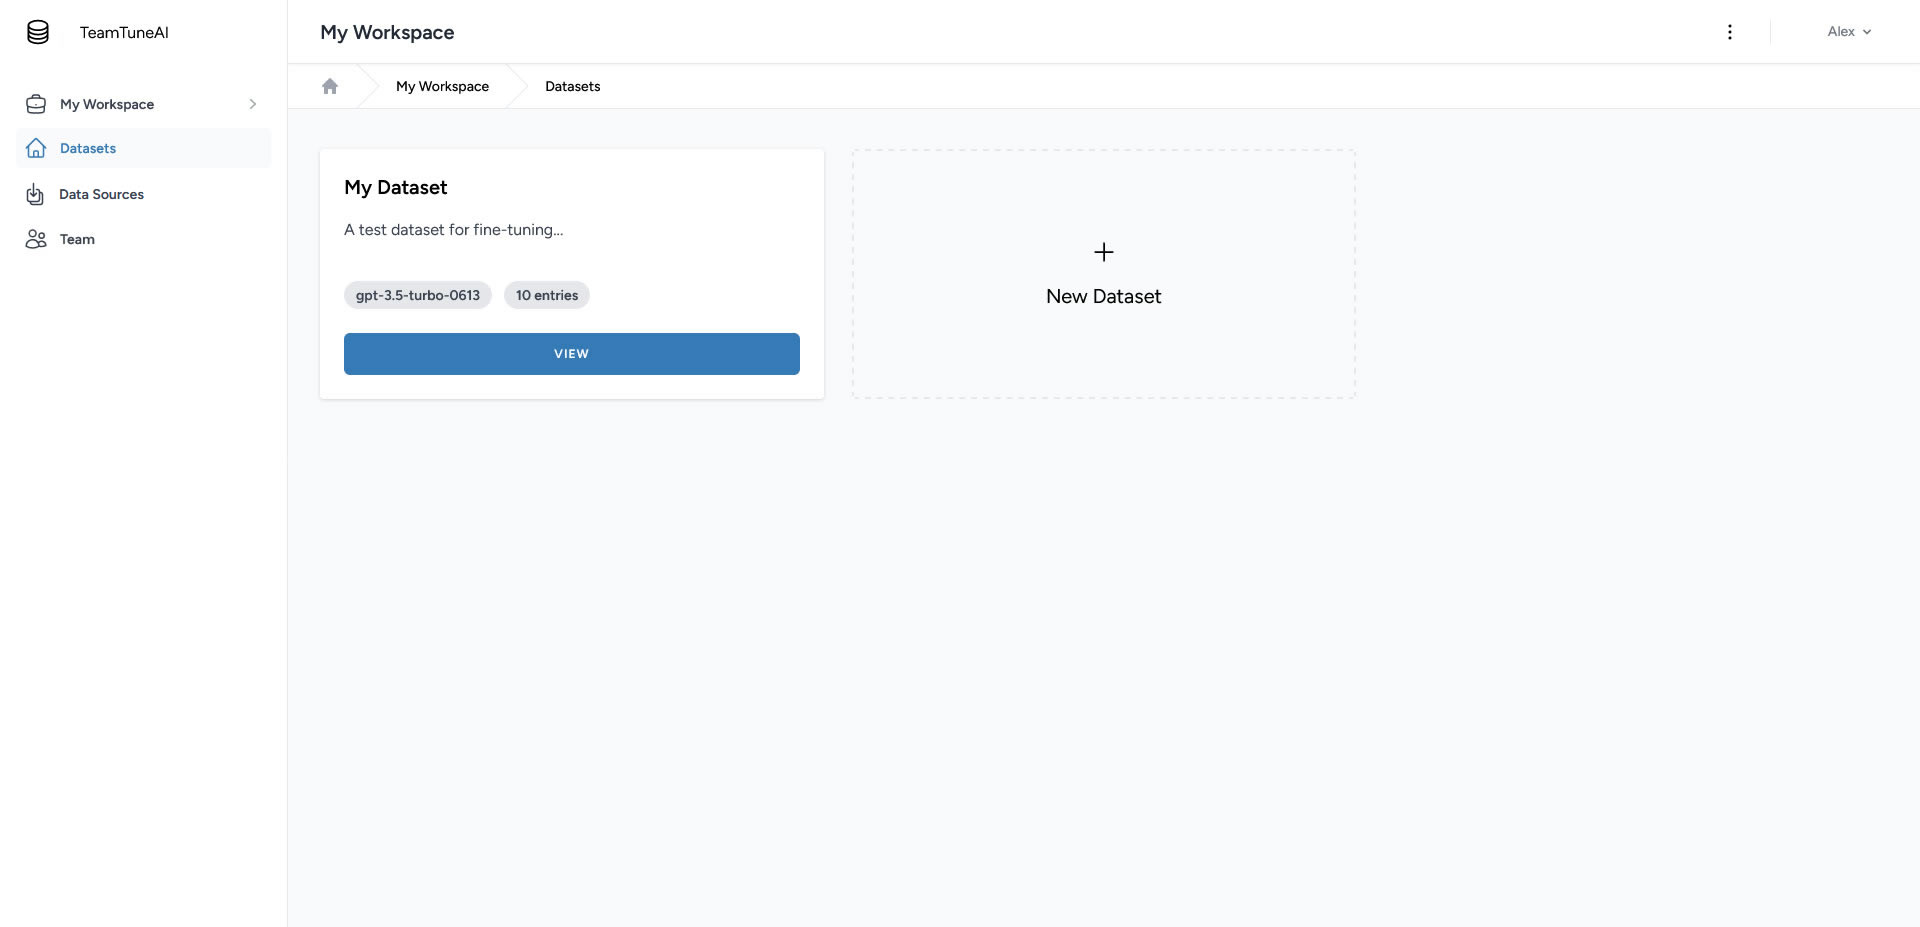Click the plus icon on New Dataset card

tap(1103, 252)
